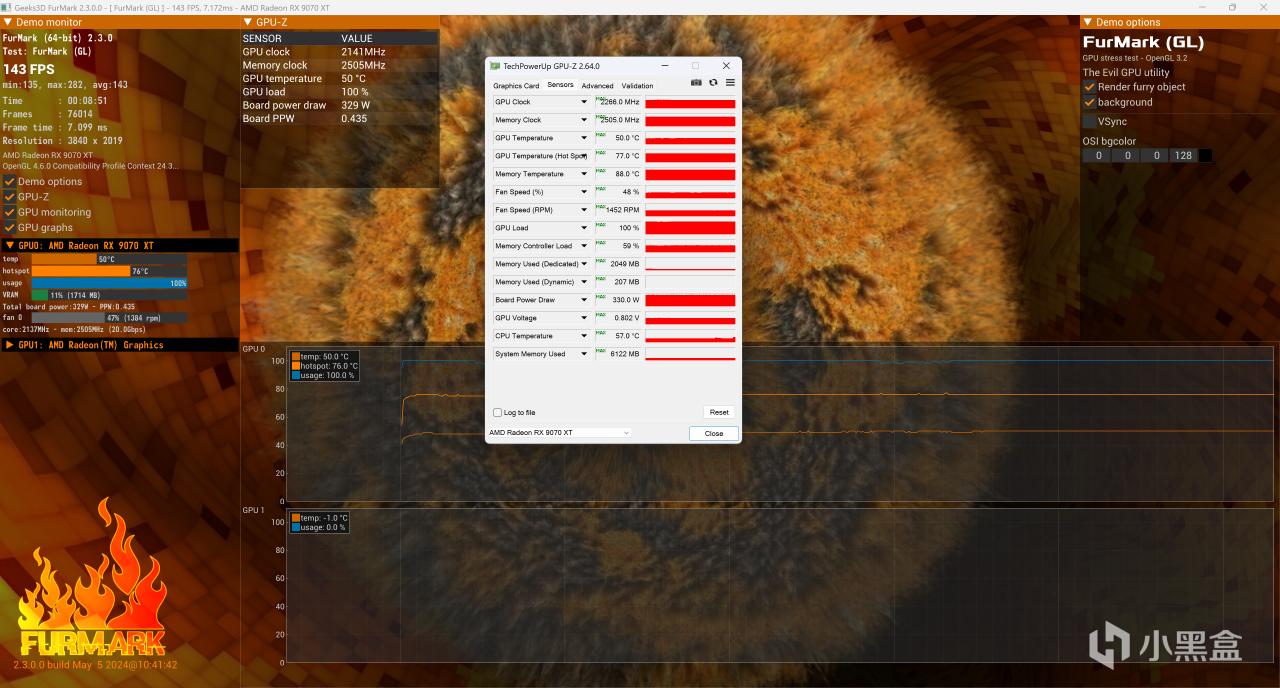Enable the VSync checkbox
The image size is (1280, 688).
[1089, 121]
